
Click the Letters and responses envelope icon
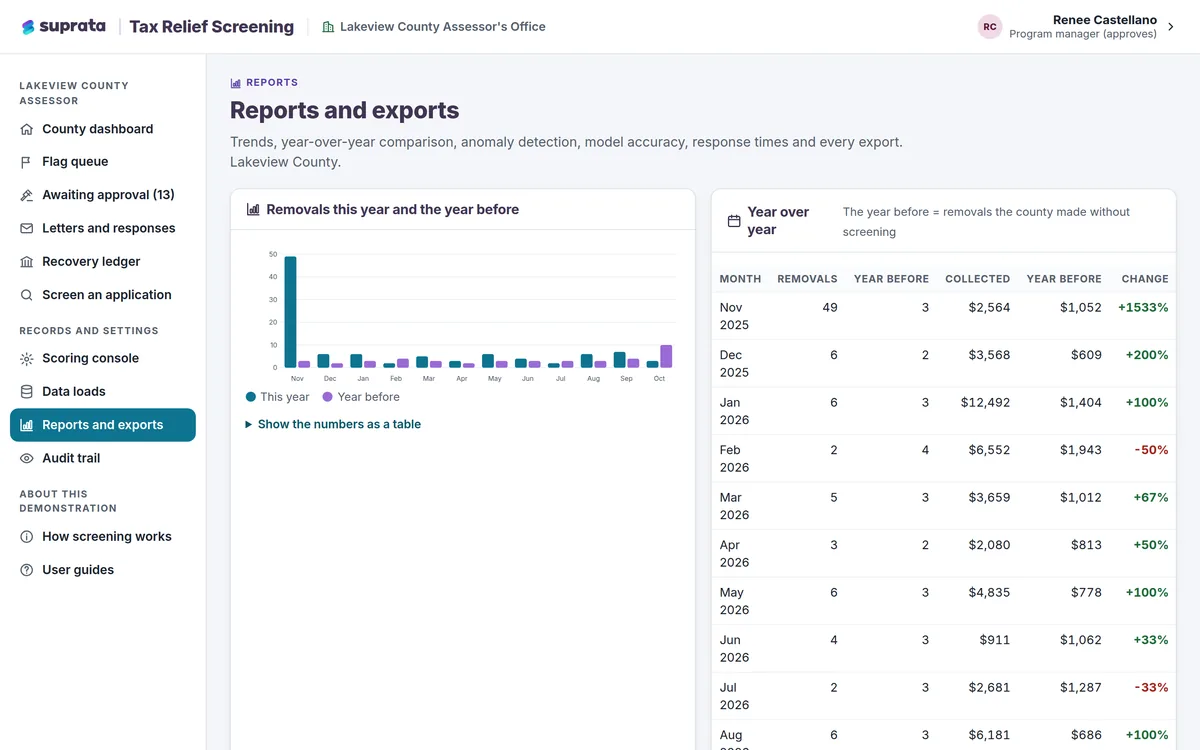(x=27, y=228)
